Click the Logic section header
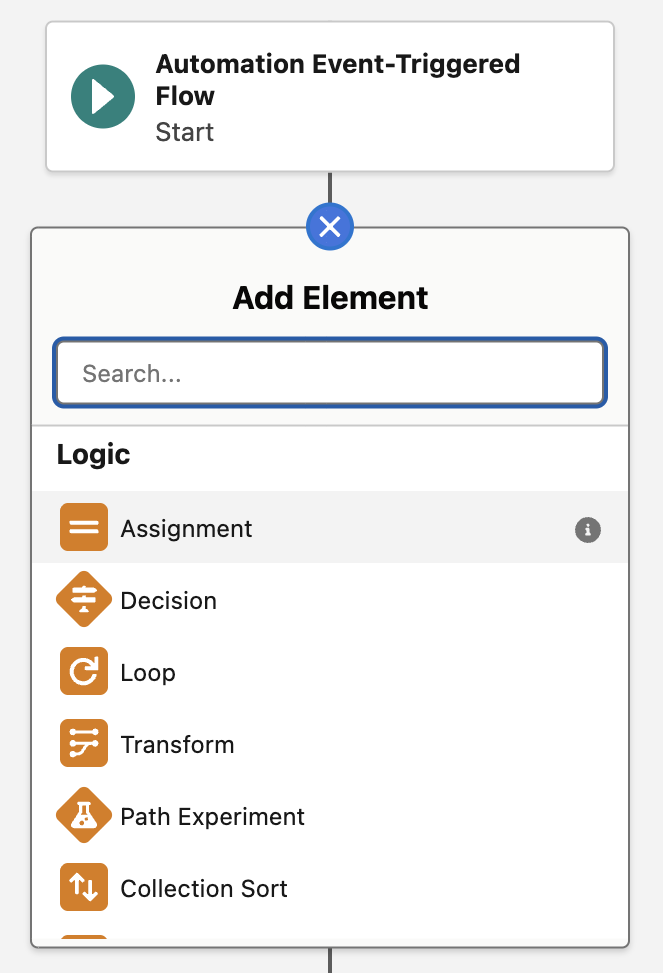 click(93, 454)
